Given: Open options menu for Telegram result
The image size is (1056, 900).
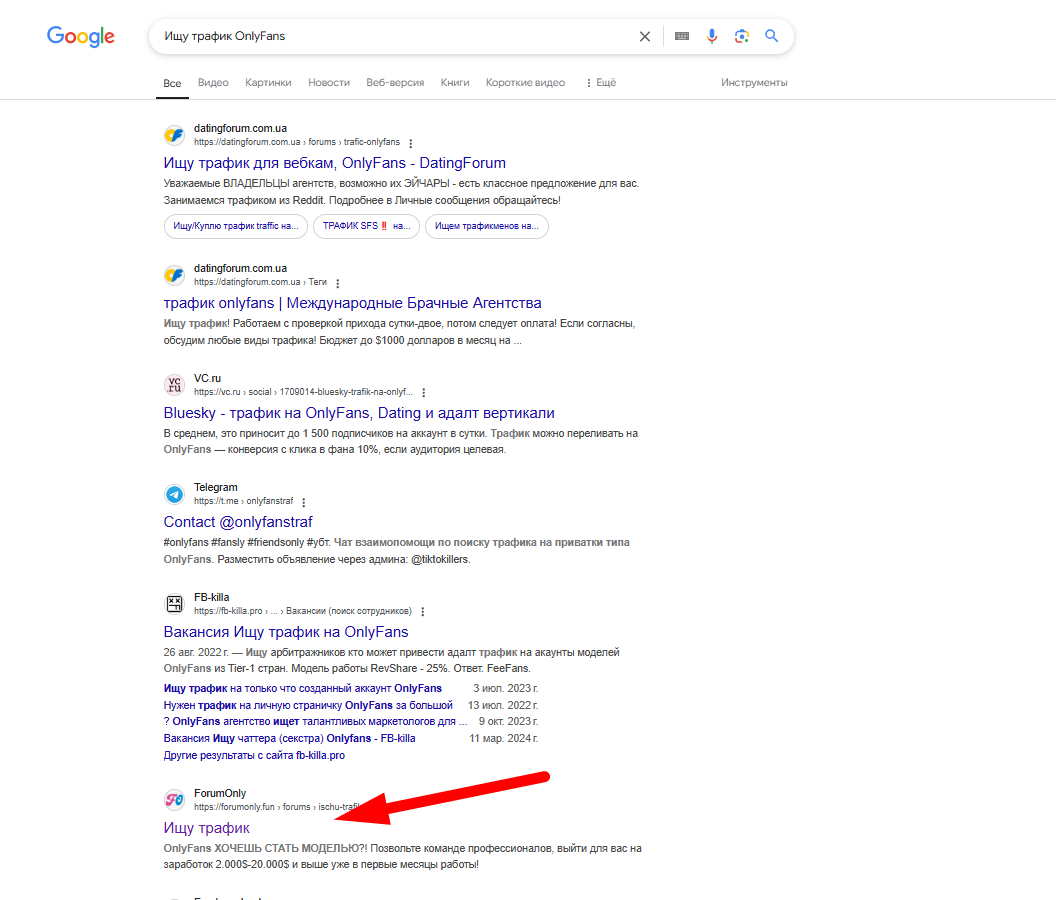Looking at the screenshot, I should click(x=304, y=502).
